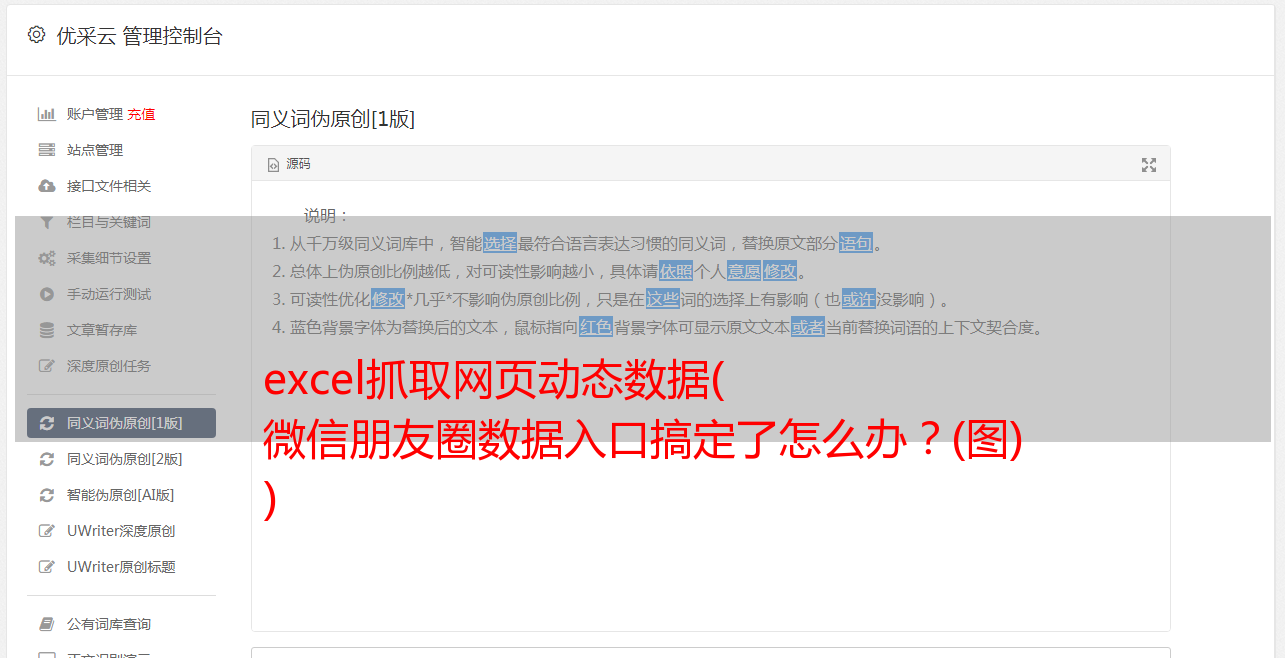Image resolution: width=1285 pixels, height=658 pixels.
Task: Open 同义词伪原创[1版] menu item
Action: [122, 423]
